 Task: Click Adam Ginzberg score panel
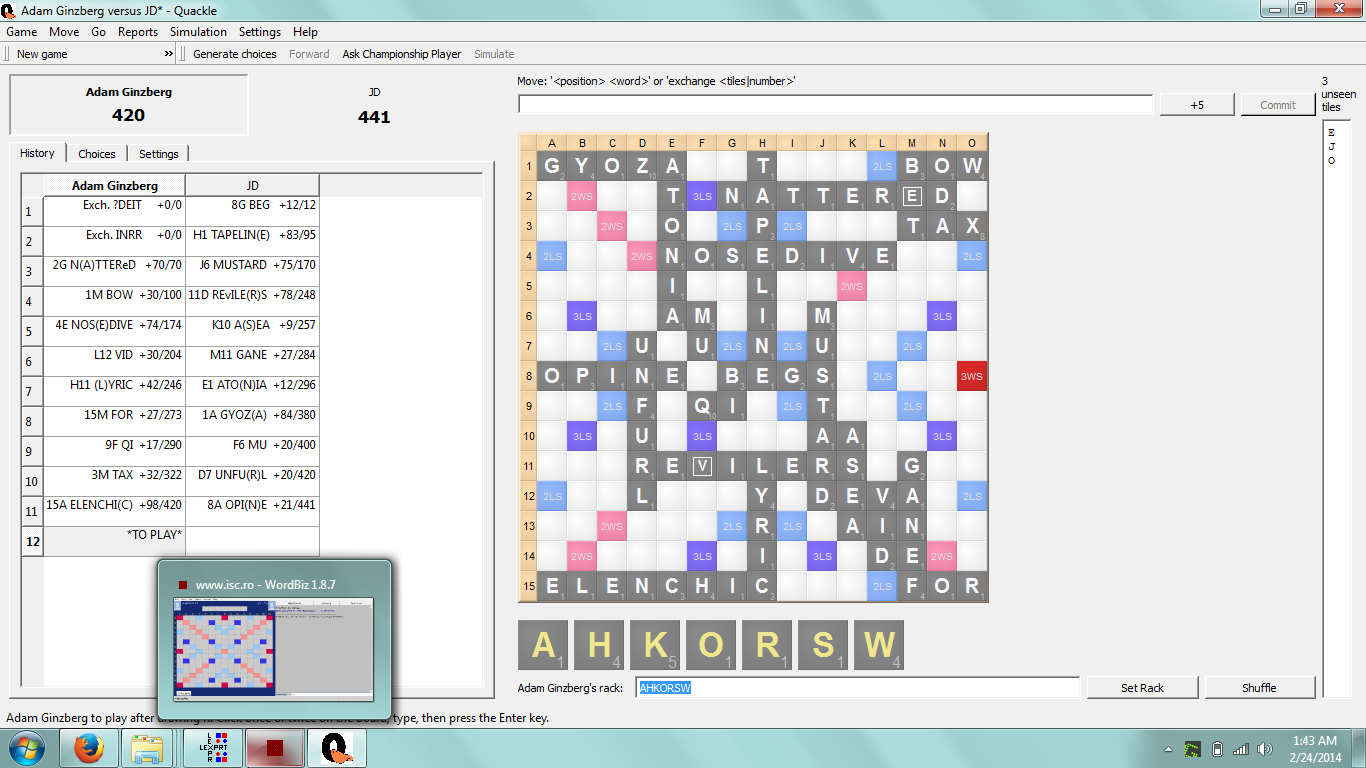128,104
